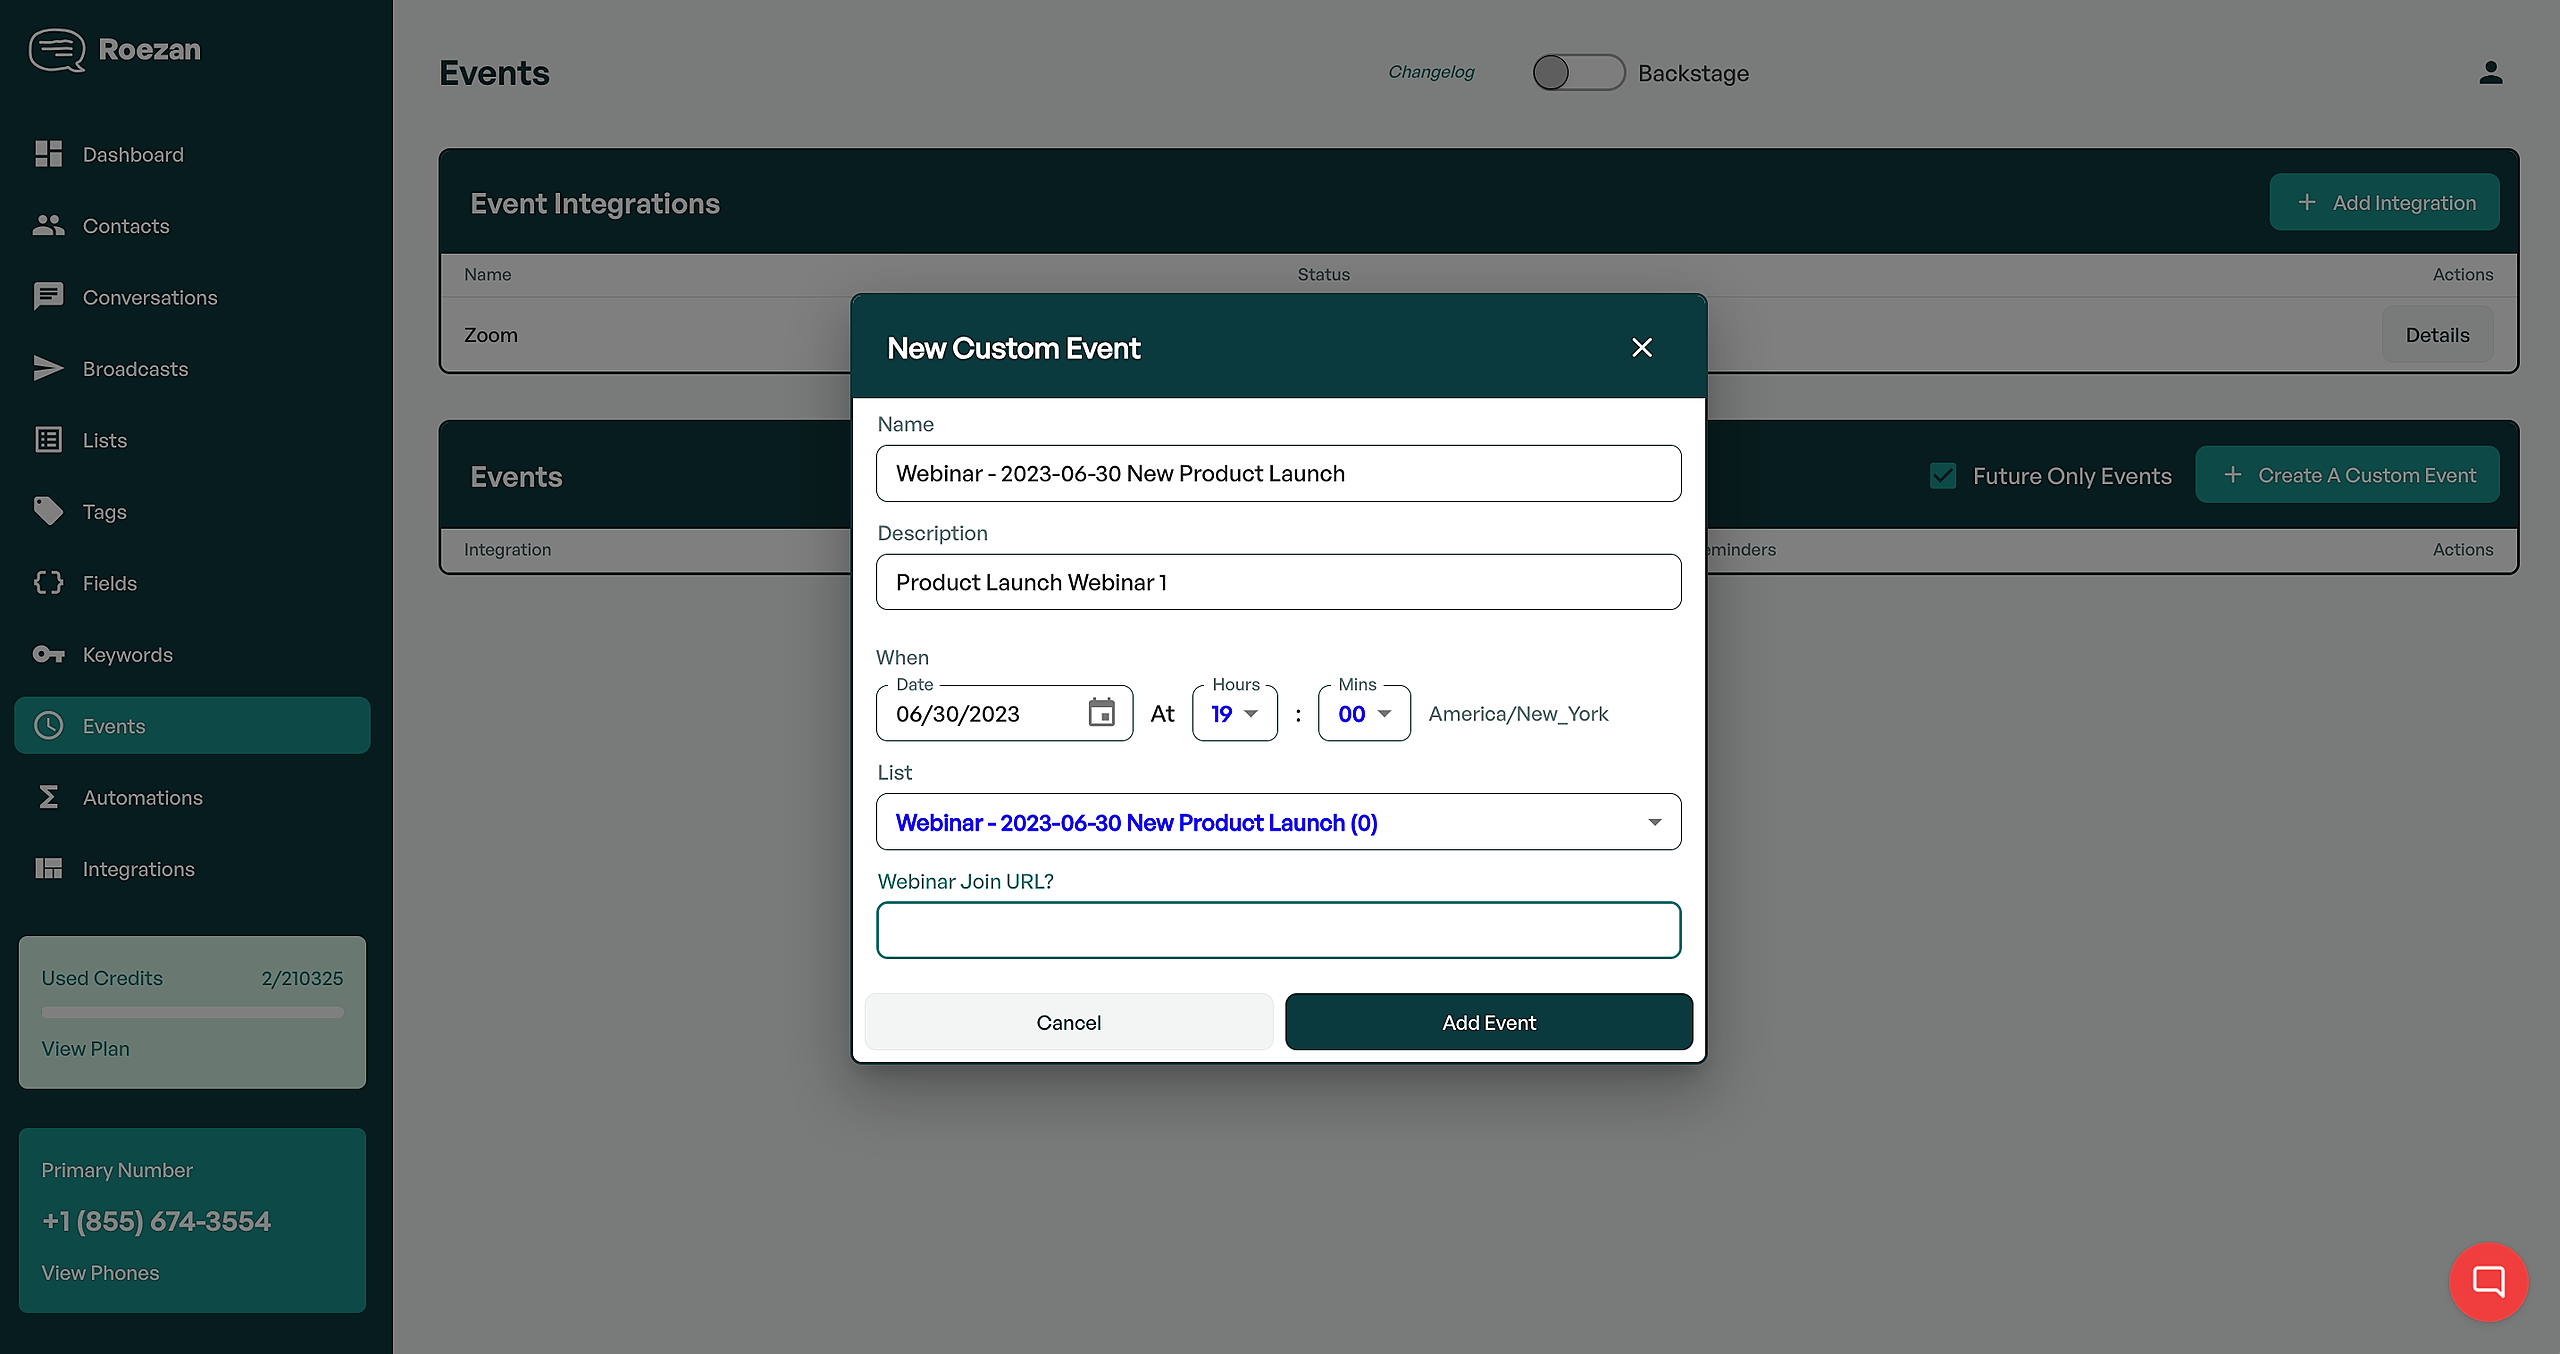Open the user account profile icon
Screen dimensions: 2560x1354
tap(2490, 73)
